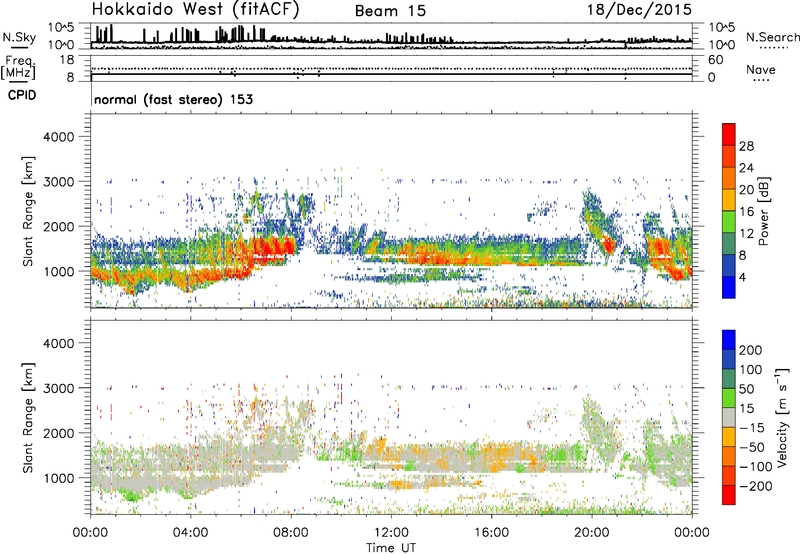Pick the blue segment of the velocity colorbar above 200

pos(729,340)
